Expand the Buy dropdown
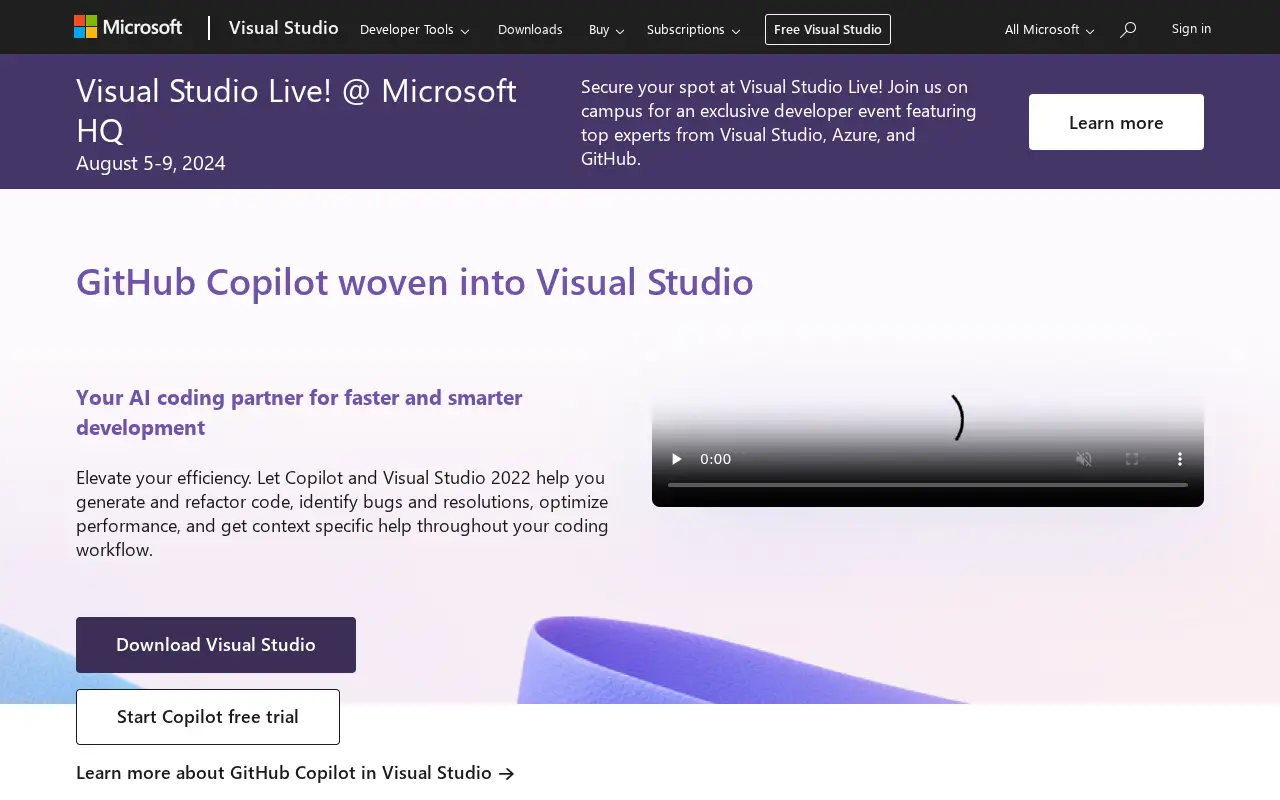The image size is (1280, 800). point(606,30)
